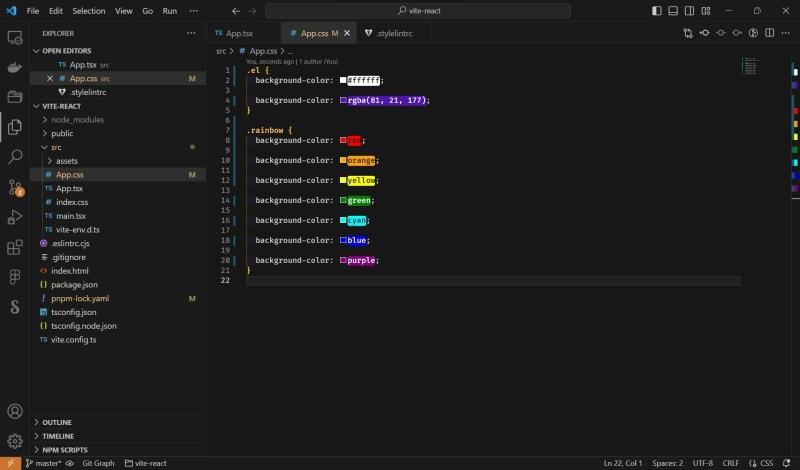Screen dimensions: 800x470
Task: Open the File menu
Action: (x=33, y=11)
